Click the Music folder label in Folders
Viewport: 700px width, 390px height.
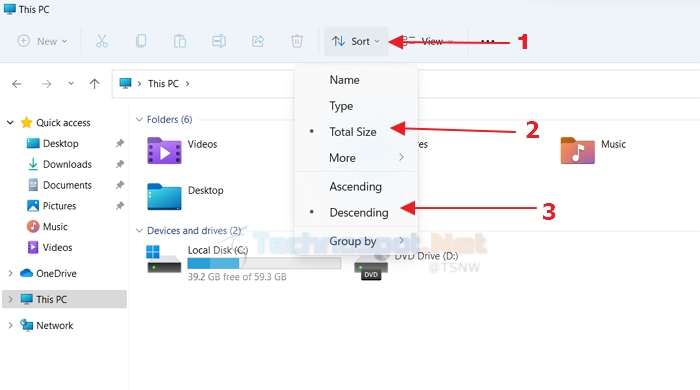pyautogui.click(x=613, y=144)
